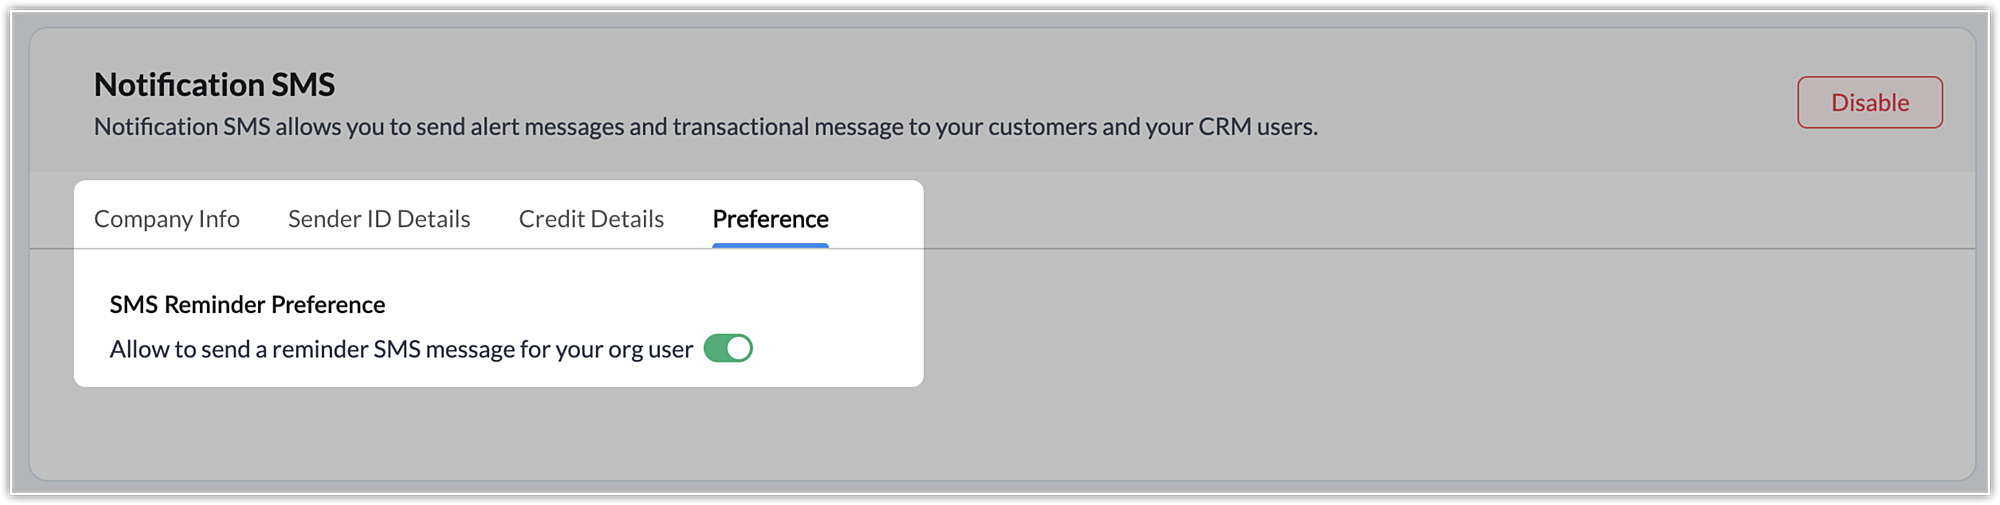The image size is (2000, 505).
Task: Toggle the SMS reminder switch off
Action: point(728,349)
